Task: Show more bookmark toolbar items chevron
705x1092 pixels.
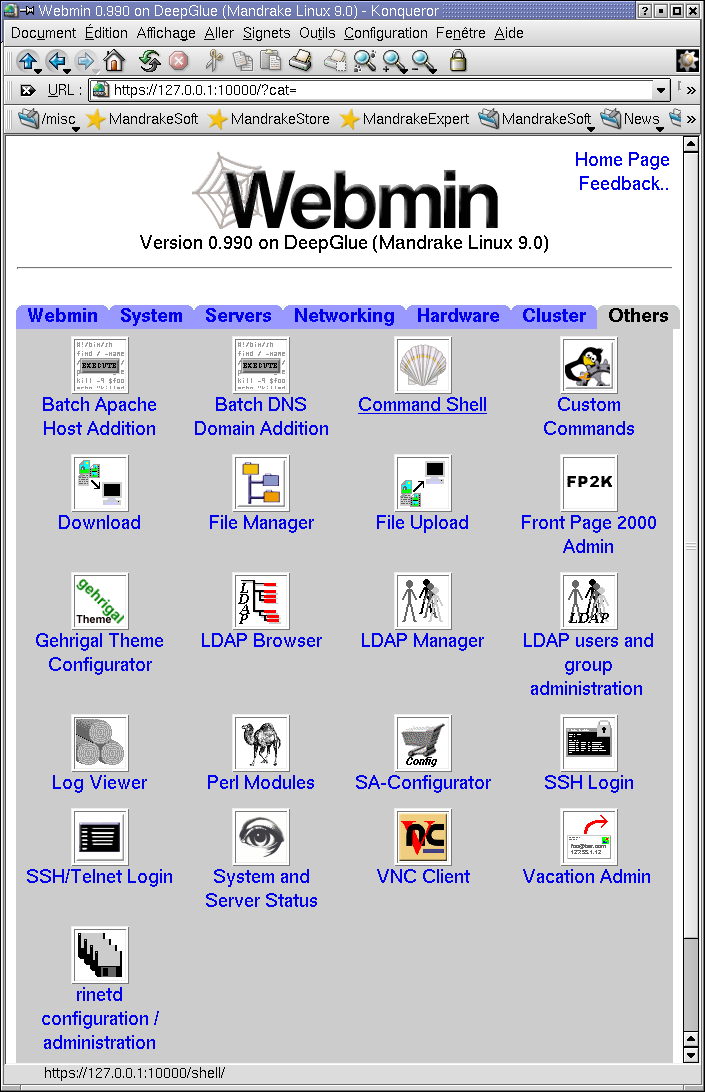Action: 690,119
